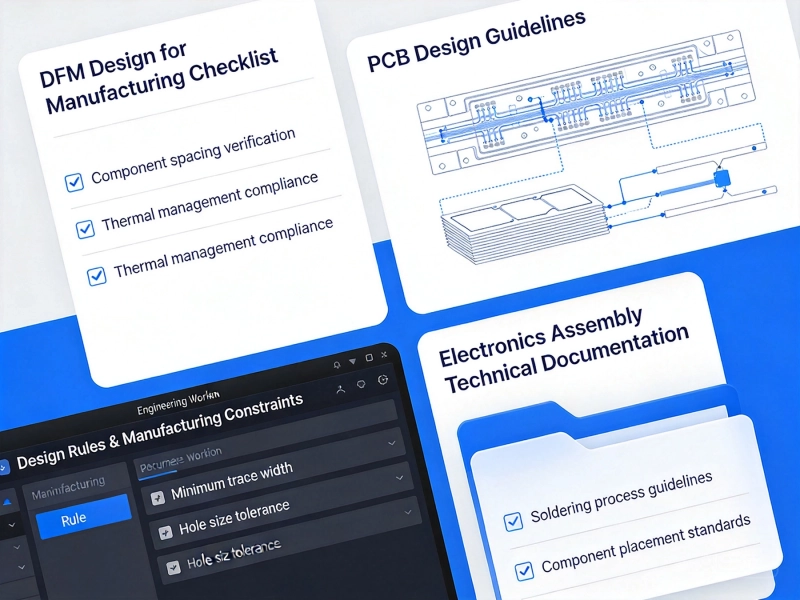Select the Maninfacturing sidebar item

68,487
